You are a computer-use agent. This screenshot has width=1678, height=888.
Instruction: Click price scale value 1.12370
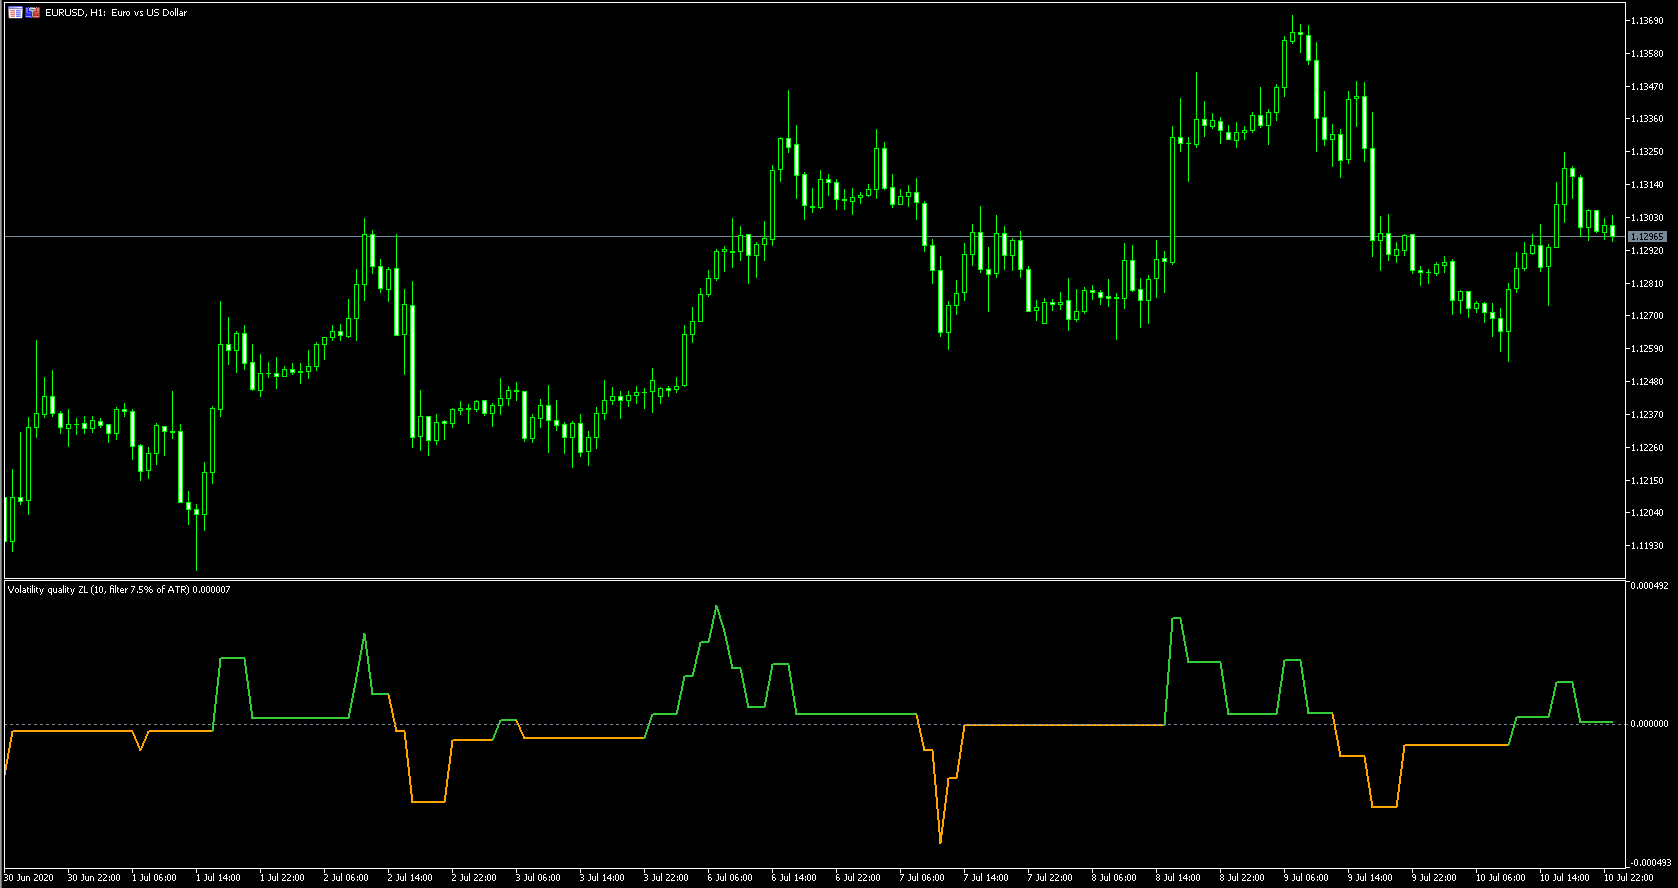[x=1647, y=415]
